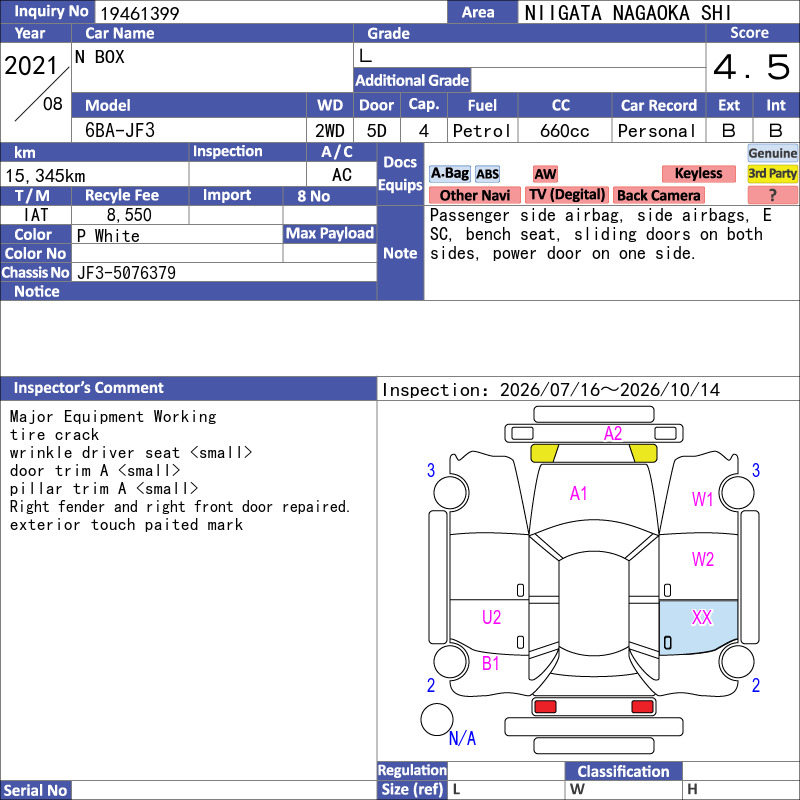Toggle the 3rd Party legend label
The height and width of the screenshot is (800, 800).
tap(772, 174)
